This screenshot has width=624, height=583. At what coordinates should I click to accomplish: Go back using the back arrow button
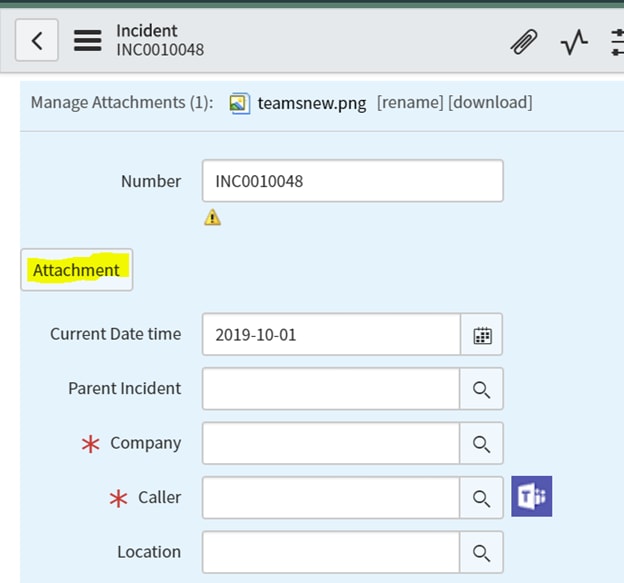point(37,40)
